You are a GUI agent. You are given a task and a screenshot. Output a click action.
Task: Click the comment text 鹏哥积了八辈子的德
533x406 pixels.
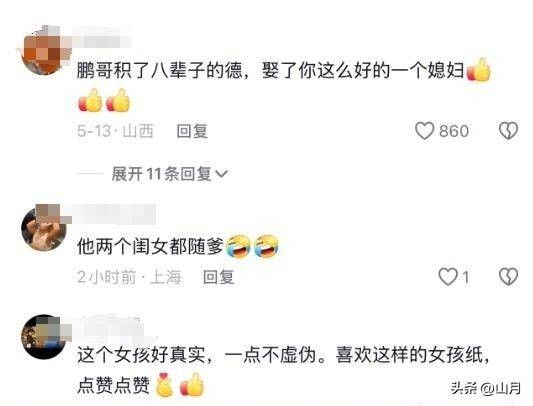click(x=159, y=71)
